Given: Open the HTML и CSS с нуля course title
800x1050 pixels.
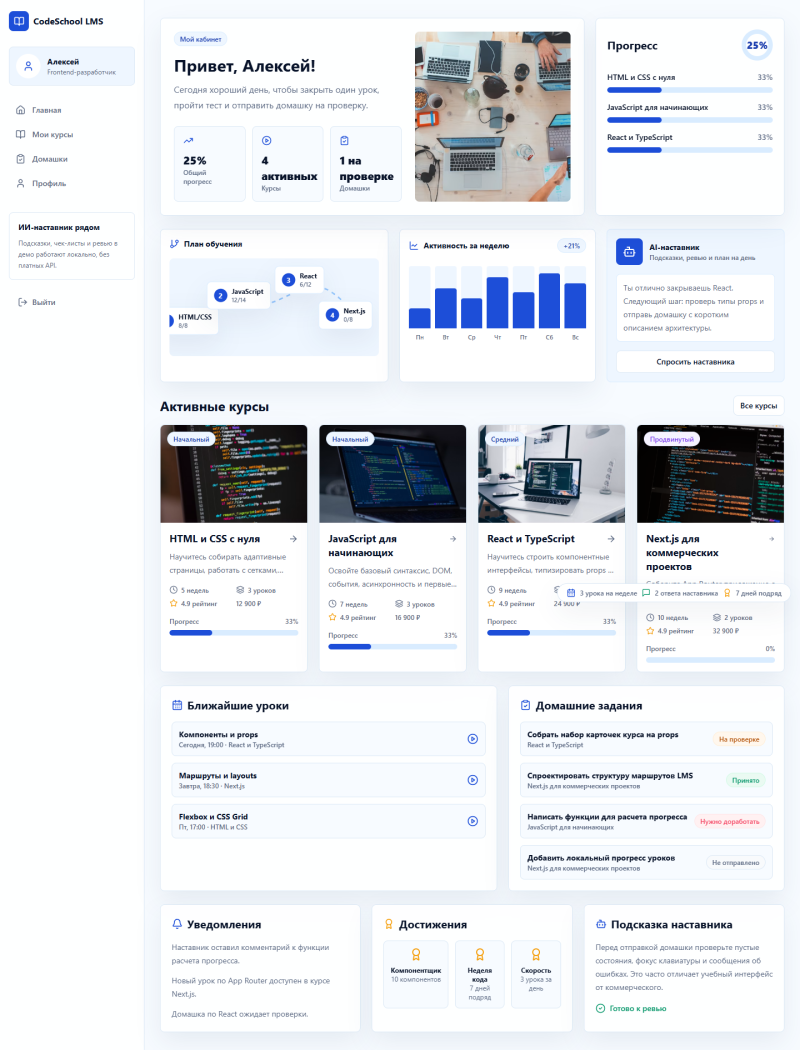Looking at the screenshot, I should tap(214, 538).
